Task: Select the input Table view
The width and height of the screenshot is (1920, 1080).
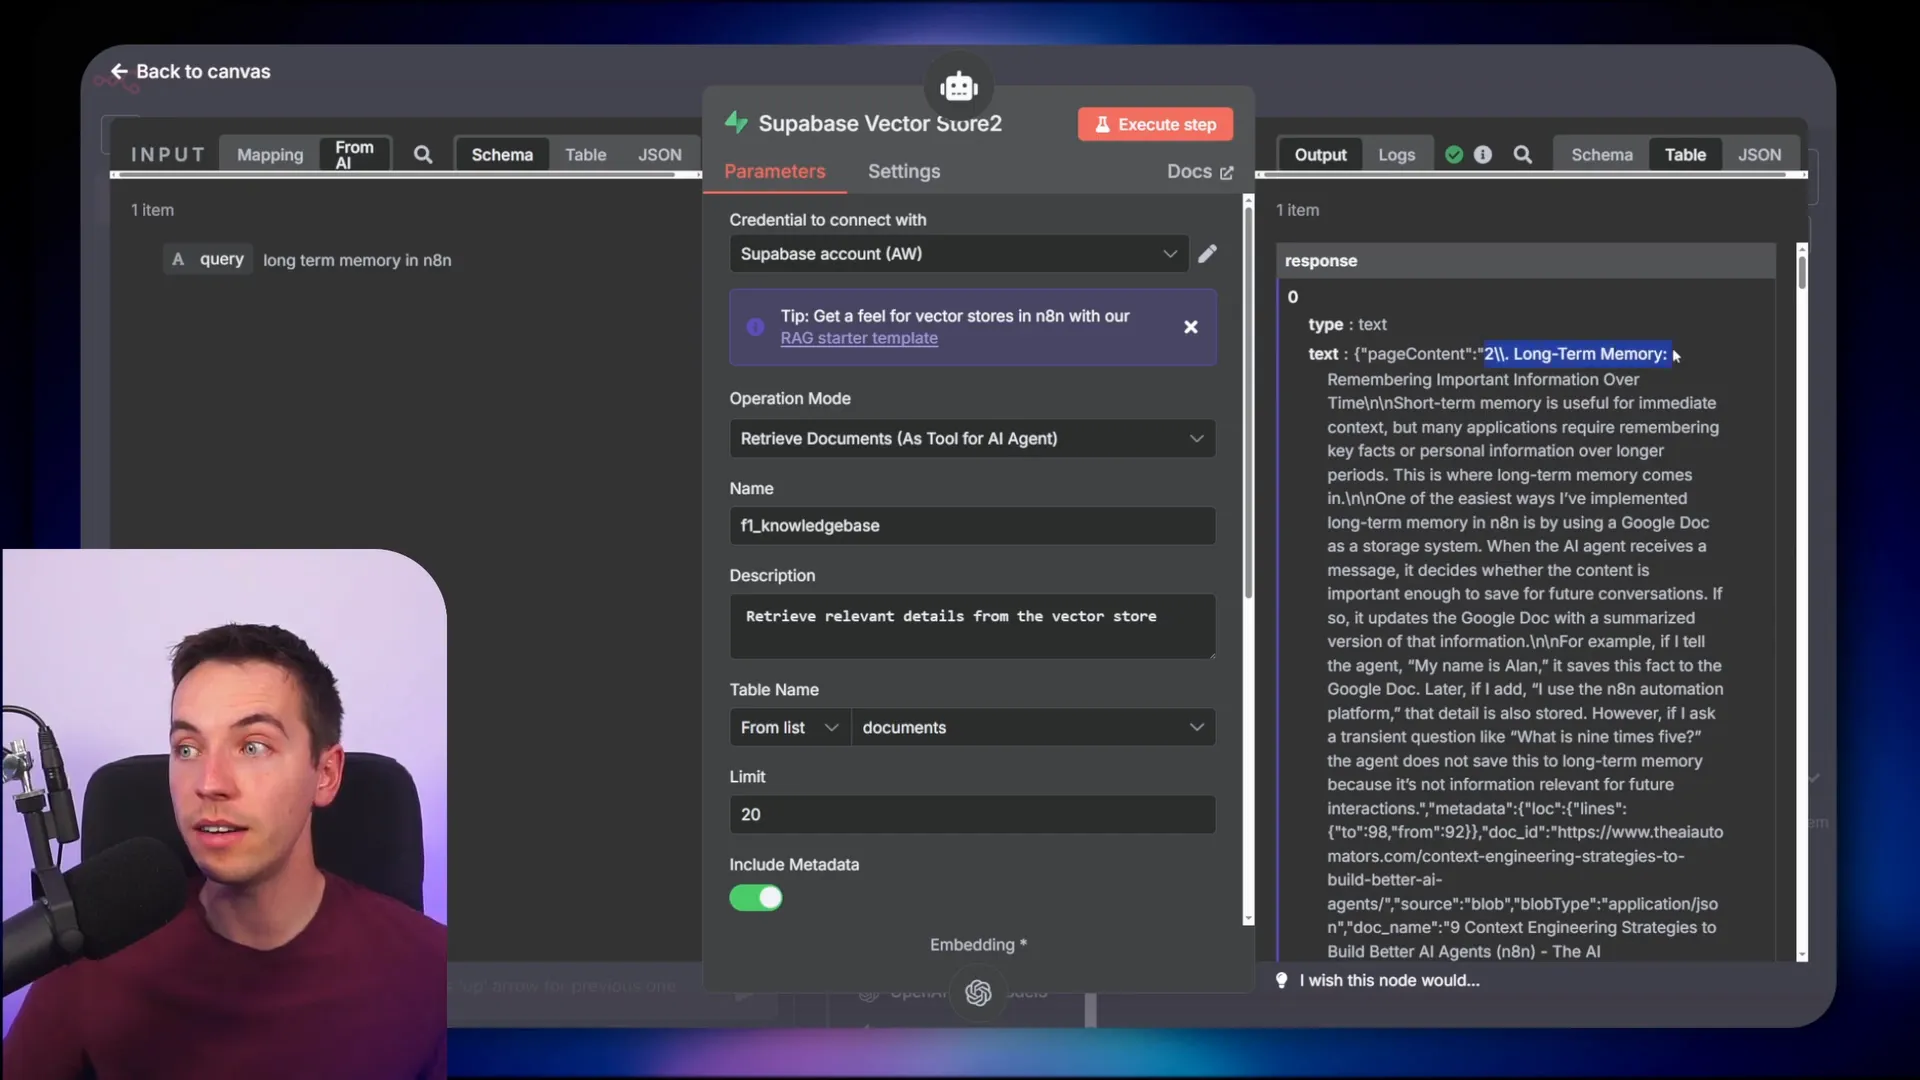Action: point(585,154)
